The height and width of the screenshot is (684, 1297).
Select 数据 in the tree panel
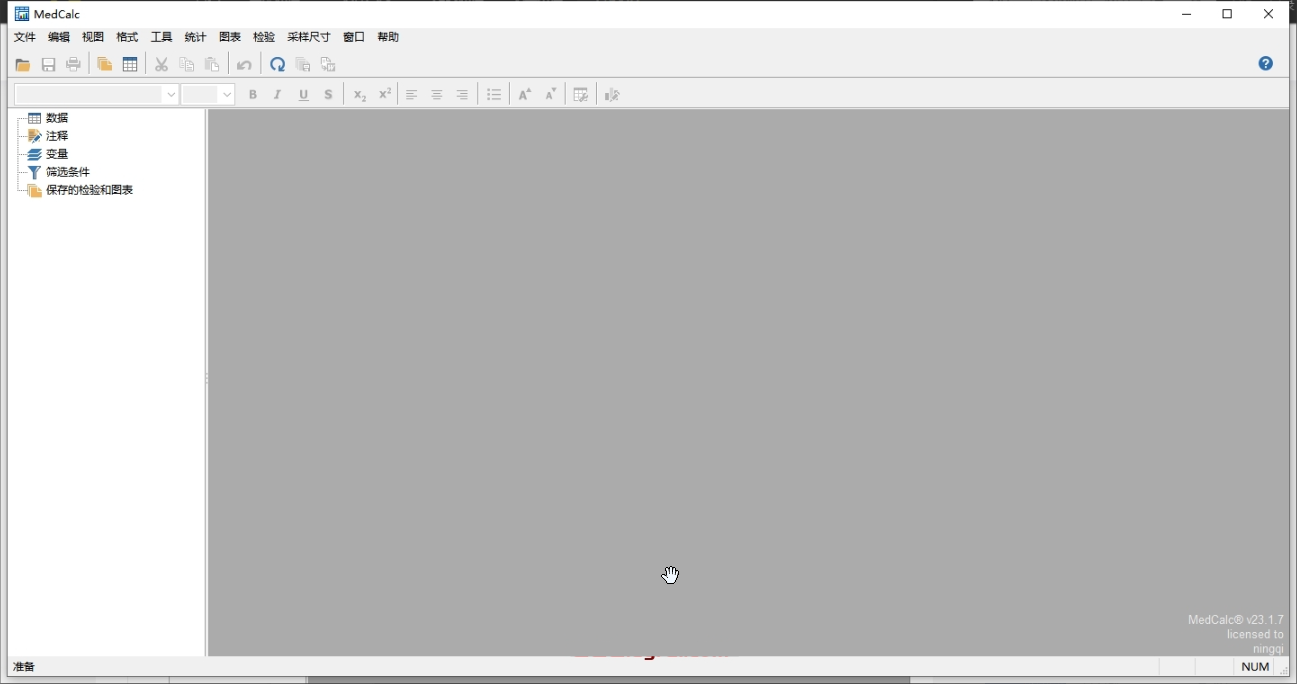57,118
